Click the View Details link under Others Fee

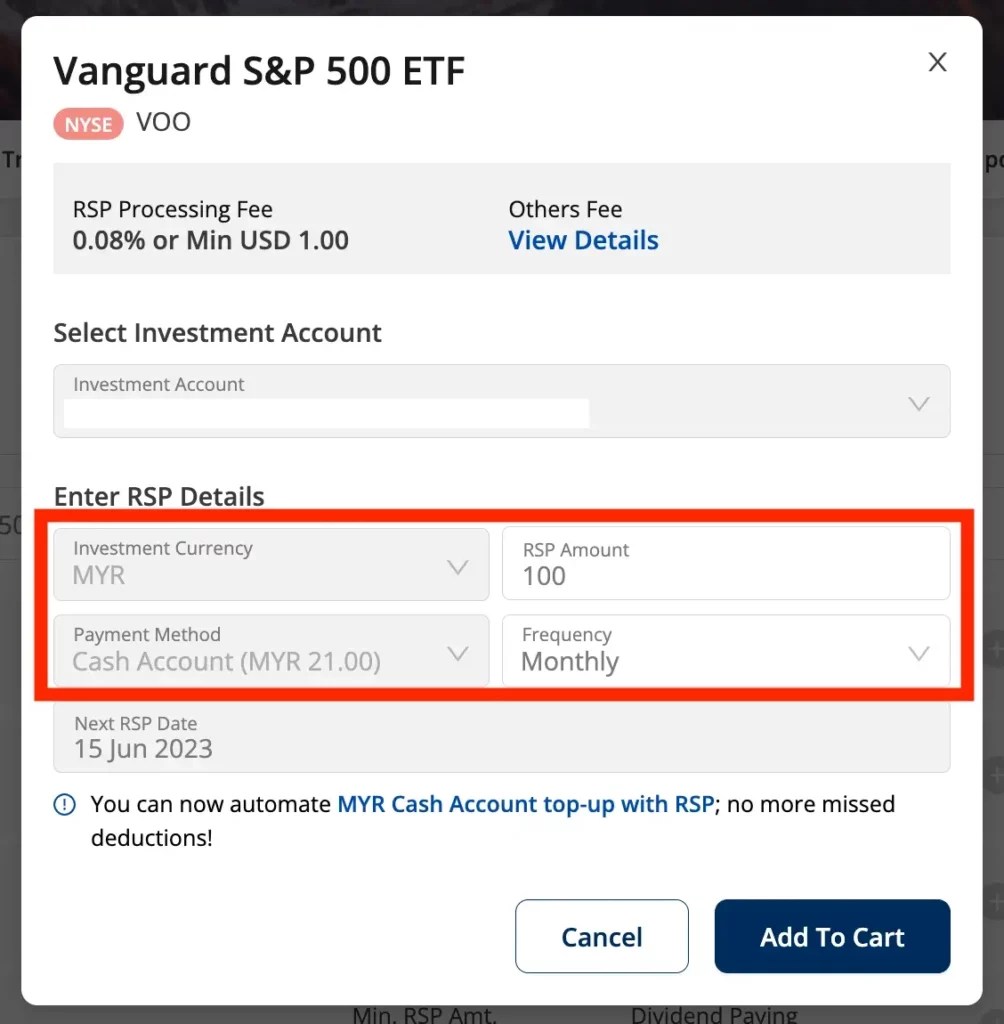pos(583,240)
